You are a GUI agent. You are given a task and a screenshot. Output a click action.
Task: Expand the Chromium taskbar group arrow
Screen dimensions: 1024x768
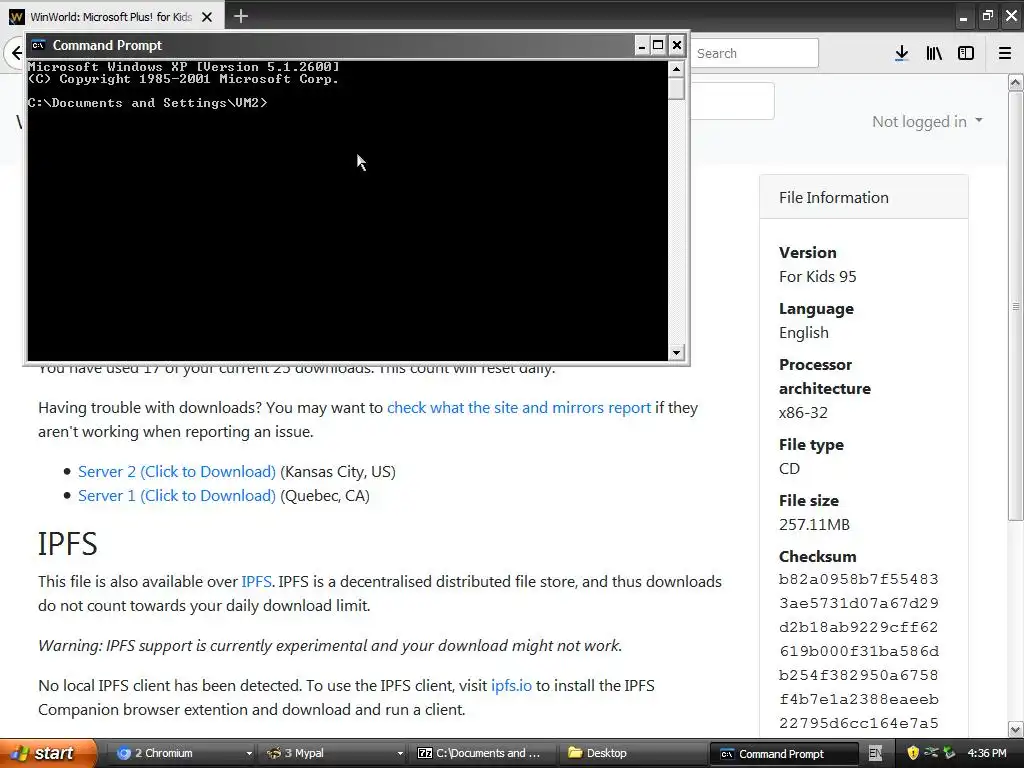249,754
